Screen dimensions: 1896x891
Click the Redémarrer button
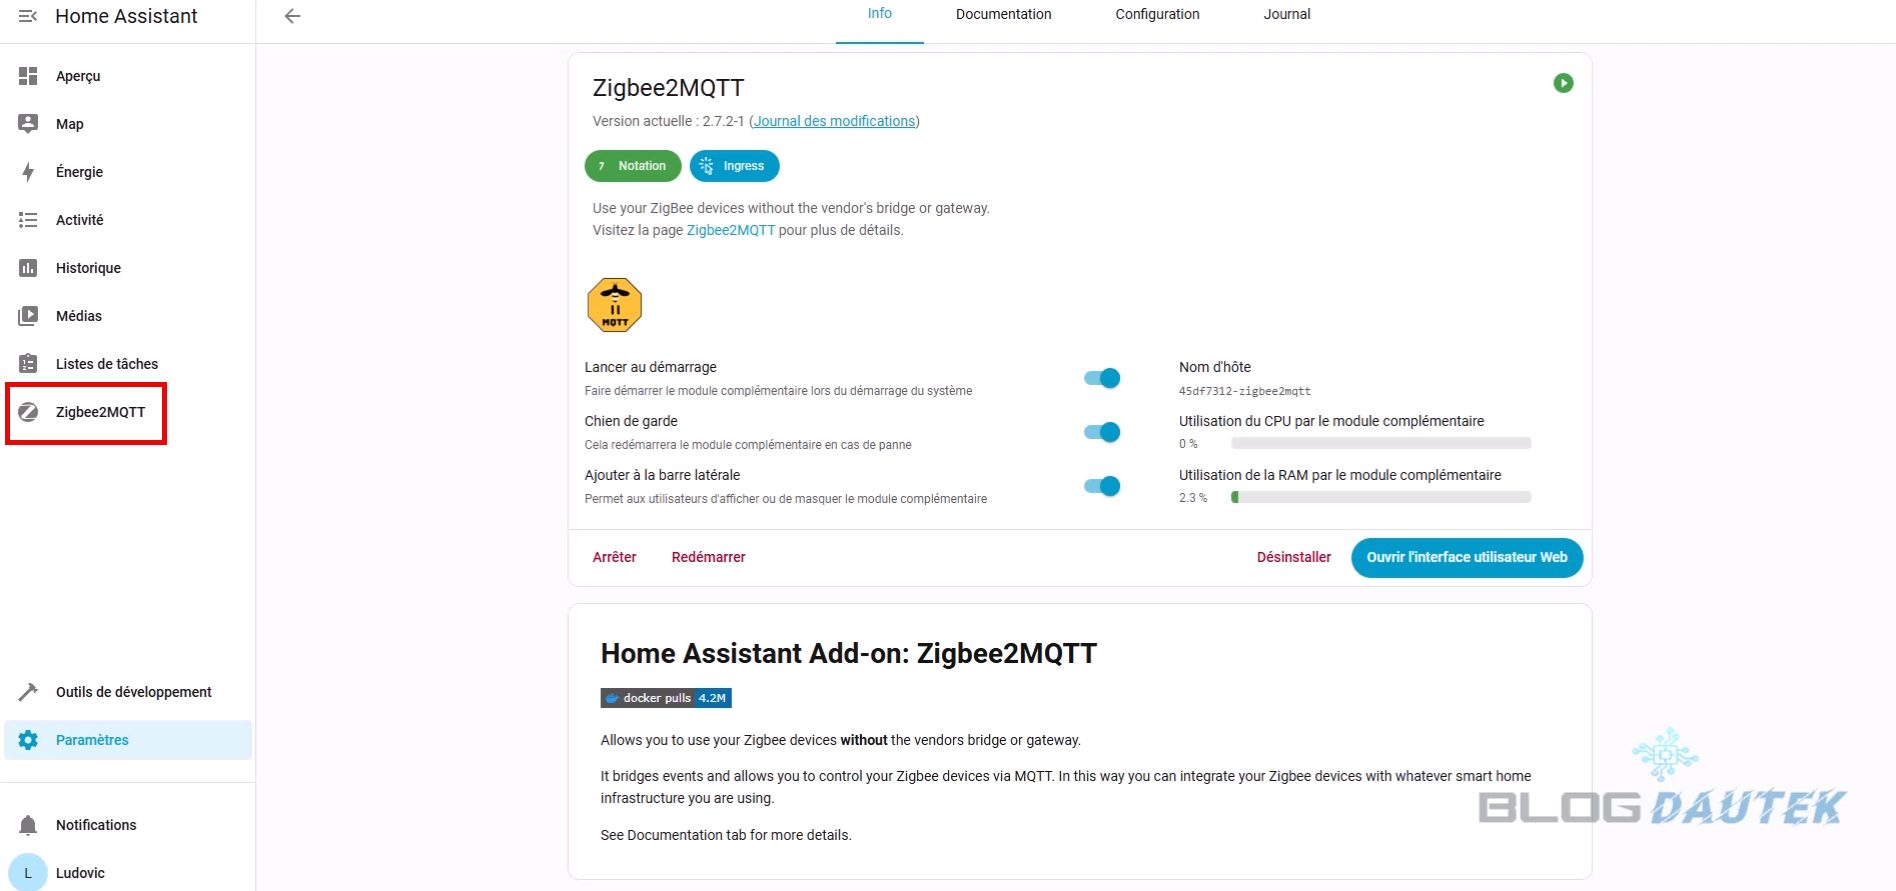708,557
